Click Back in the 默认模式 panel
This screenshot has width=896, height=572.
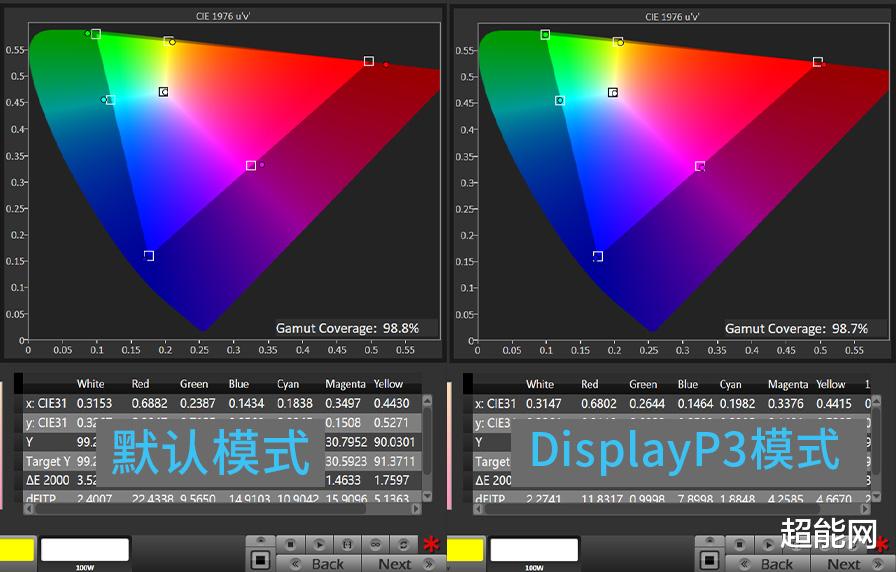click(319, 563)
